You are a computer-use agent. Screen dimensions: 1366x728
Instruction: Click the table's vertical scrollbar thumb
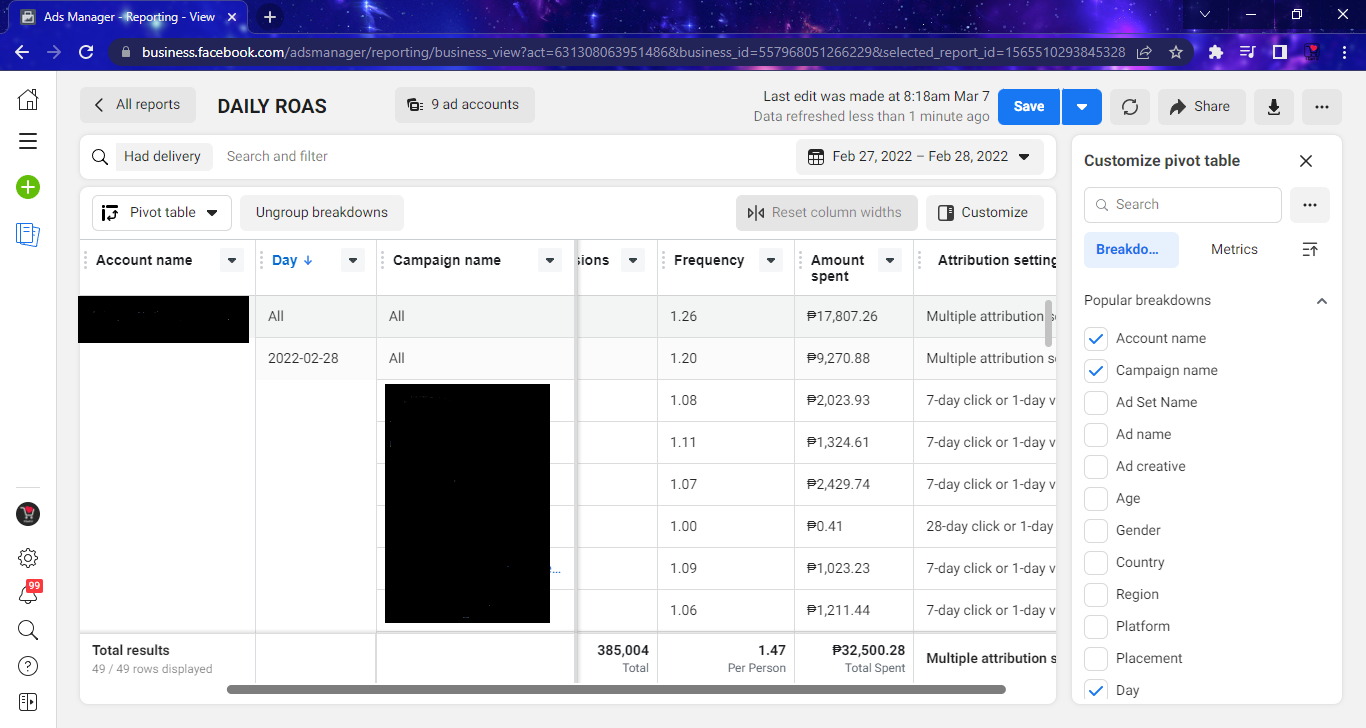click(x=1048, y=323)
